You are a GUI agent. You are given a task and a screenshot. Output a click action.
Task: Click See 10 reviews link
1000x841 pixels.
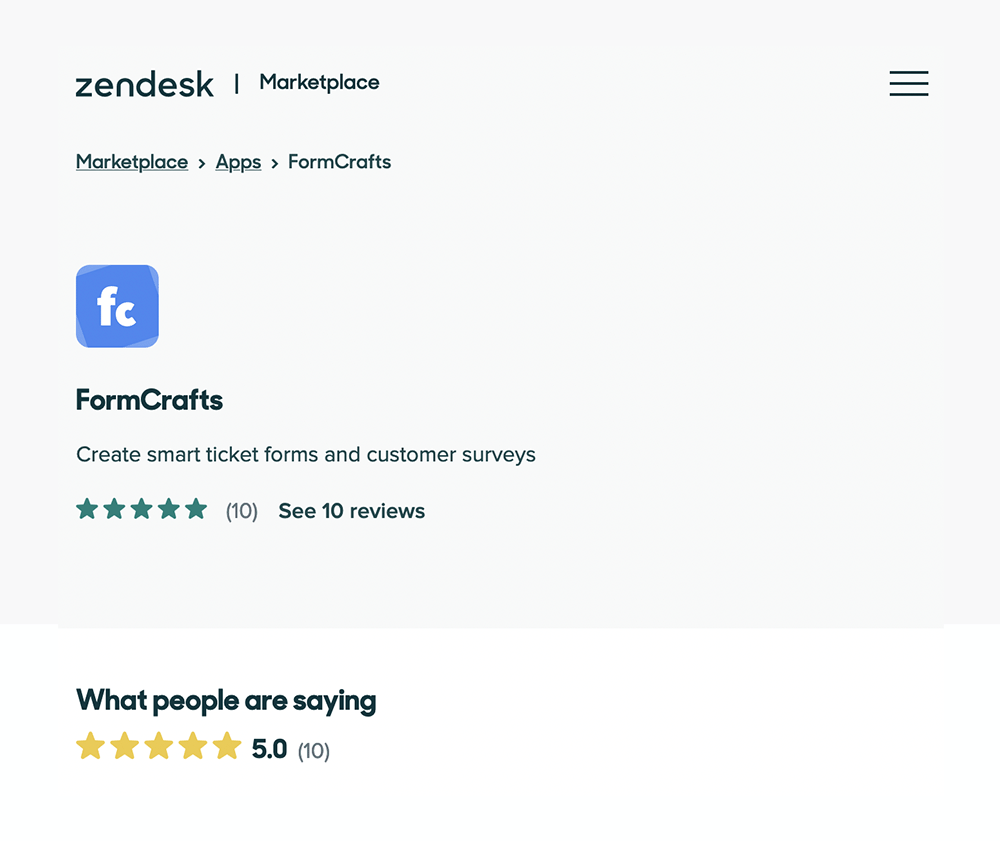(x=351, y=511)
